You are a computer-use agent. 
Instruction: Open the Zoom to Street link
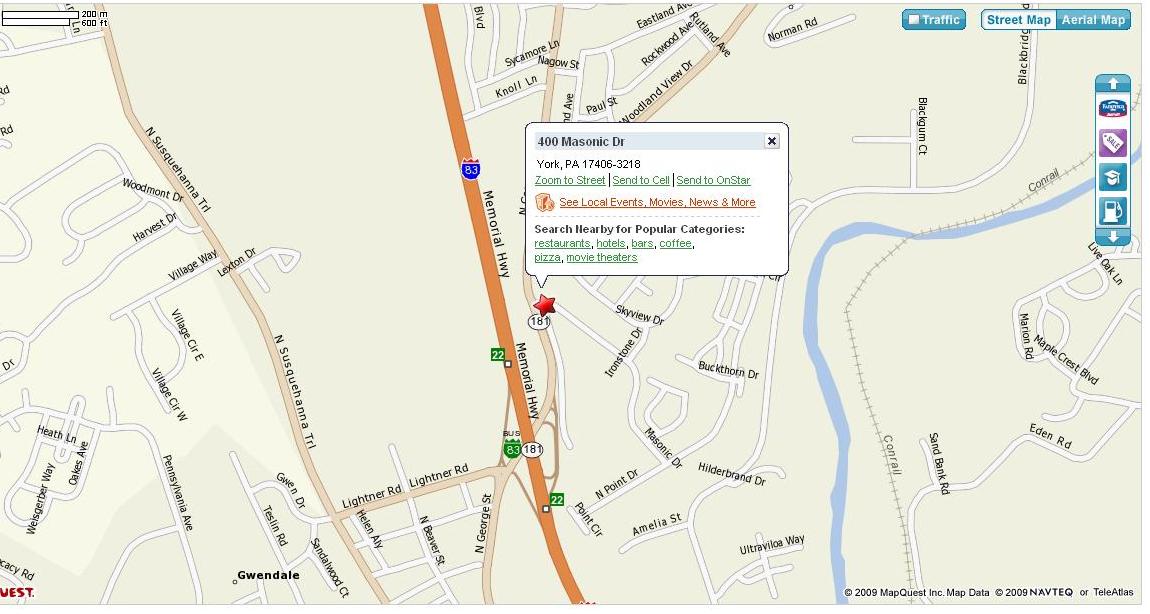click(x=570, y=180)
